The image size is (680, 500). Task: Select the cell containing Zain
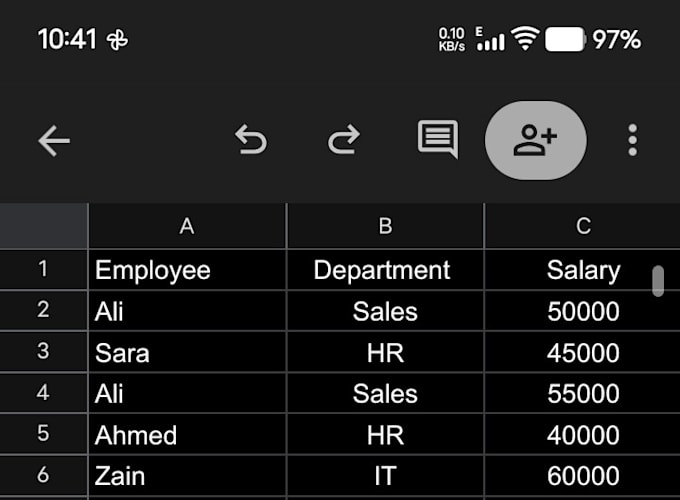[x=187, y=476]
